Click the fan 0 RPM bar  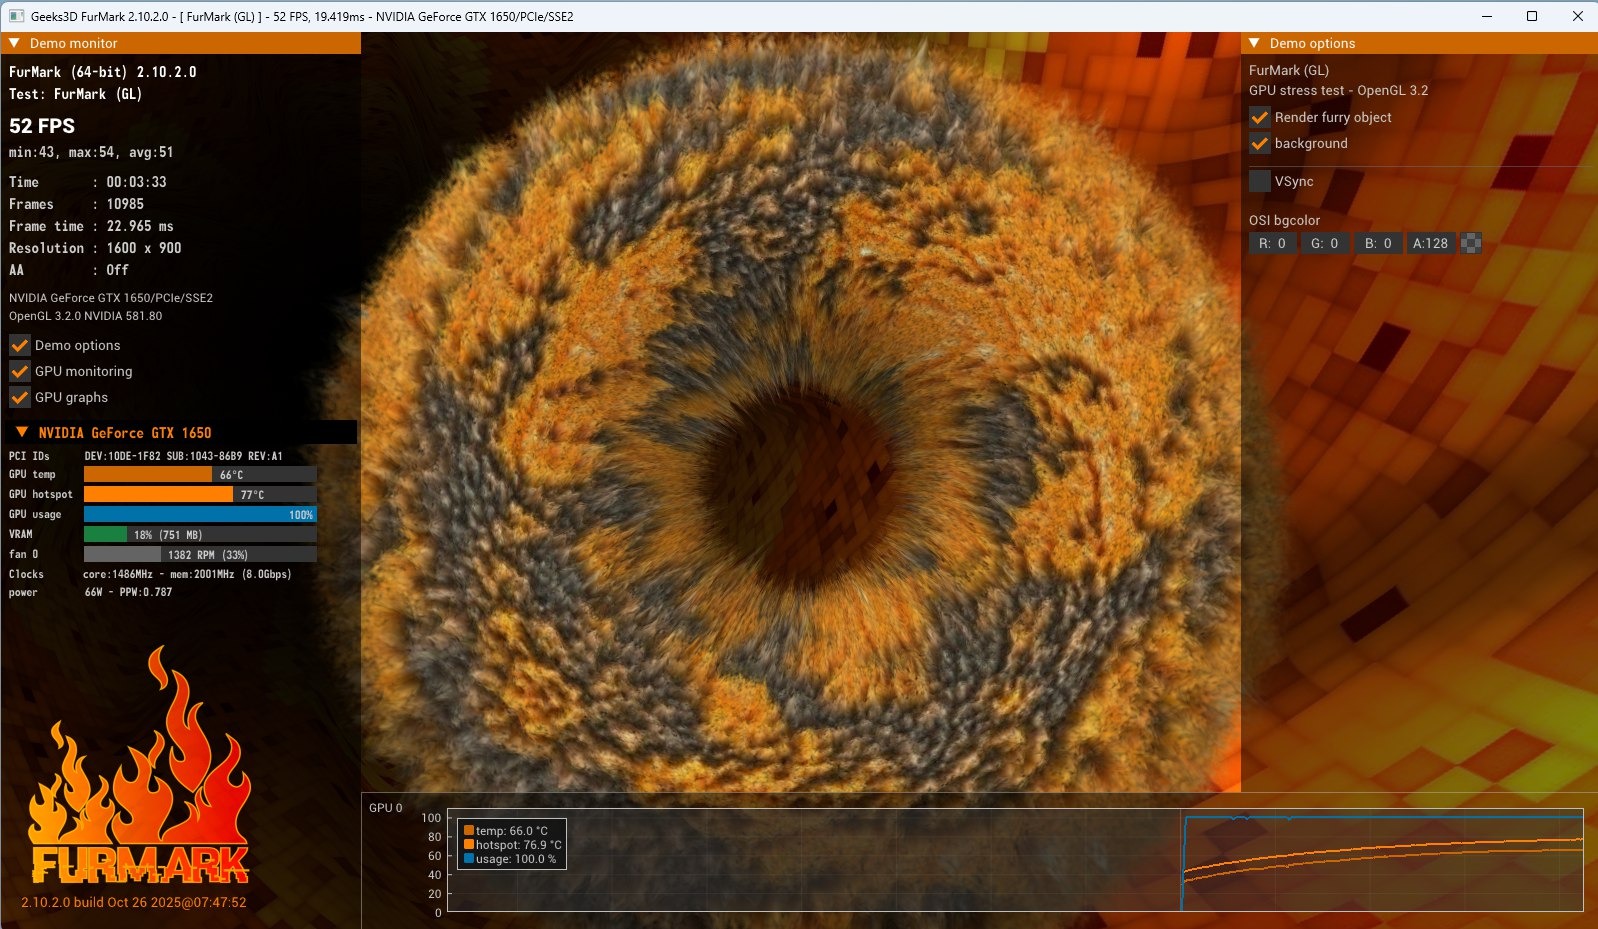[200, 554]
